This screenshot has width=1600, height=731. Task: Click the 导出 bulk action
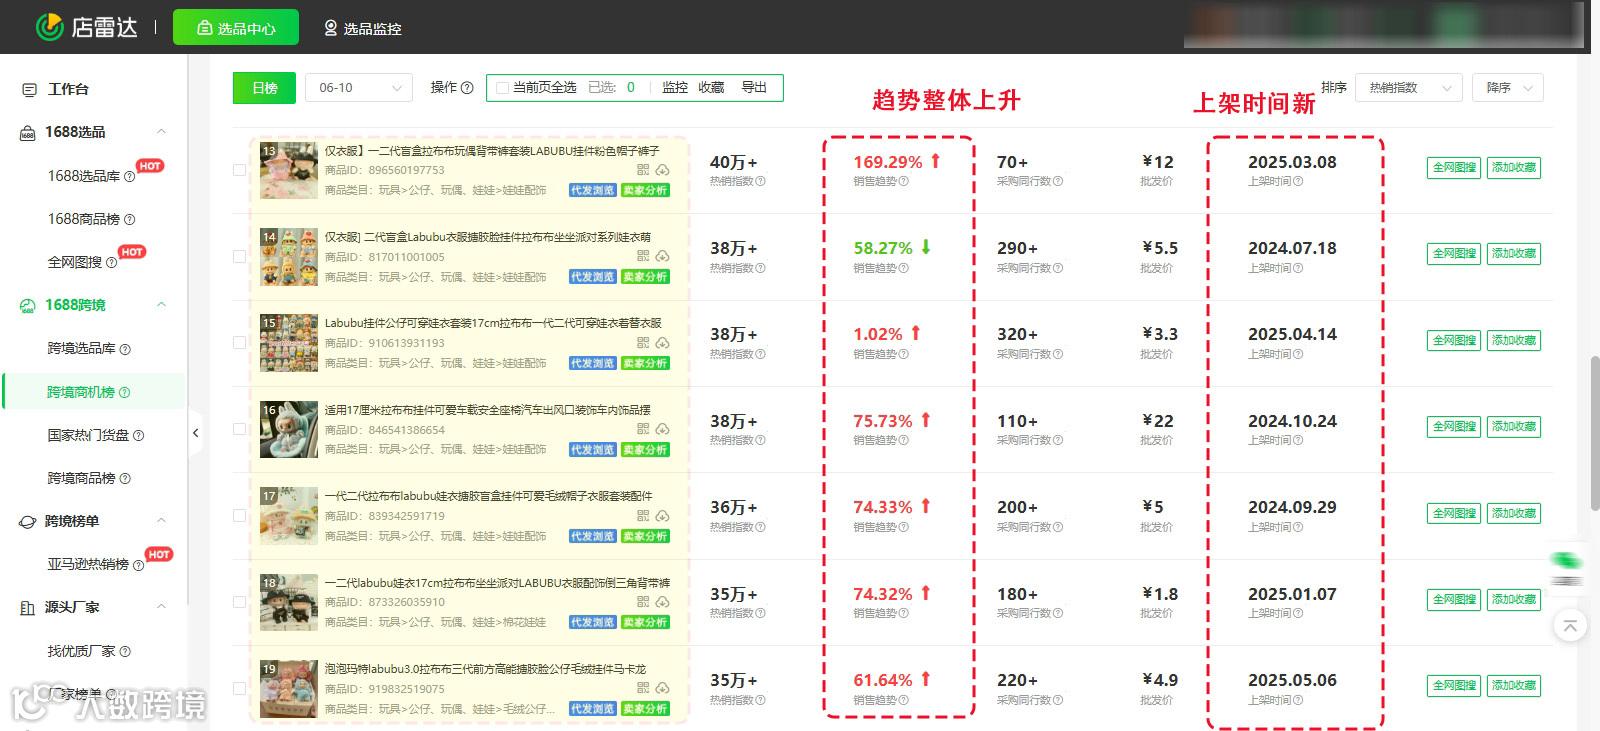point(754,88)
